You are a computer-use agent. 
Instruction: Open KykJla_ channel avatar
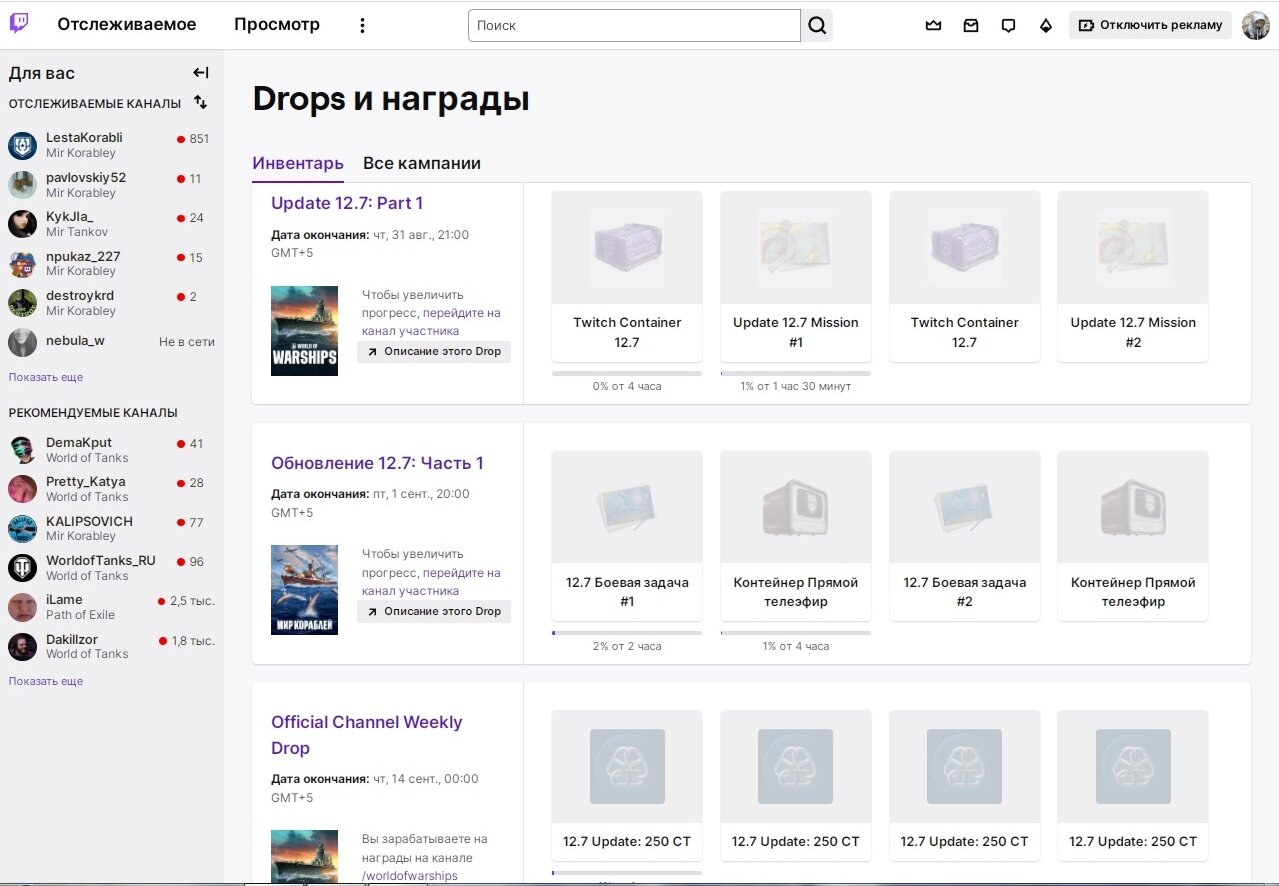pyautogui.click(x=23, y=224)
